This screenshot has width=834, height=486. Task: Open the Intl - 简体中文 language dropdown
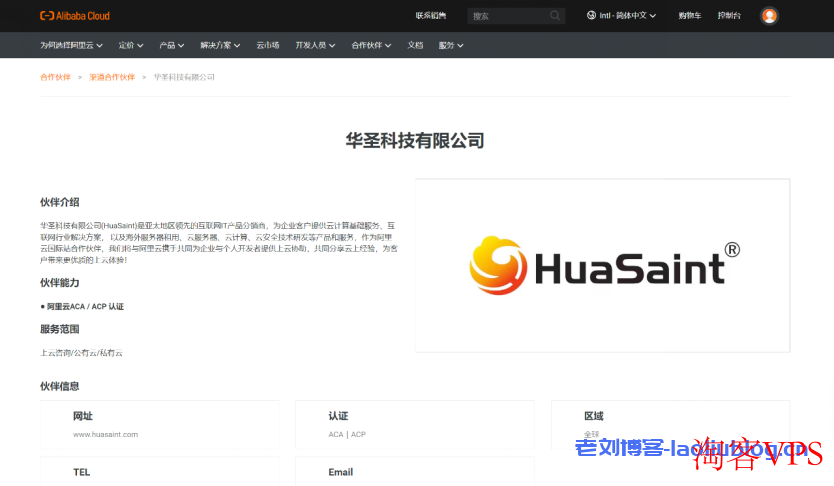point(621,15)
